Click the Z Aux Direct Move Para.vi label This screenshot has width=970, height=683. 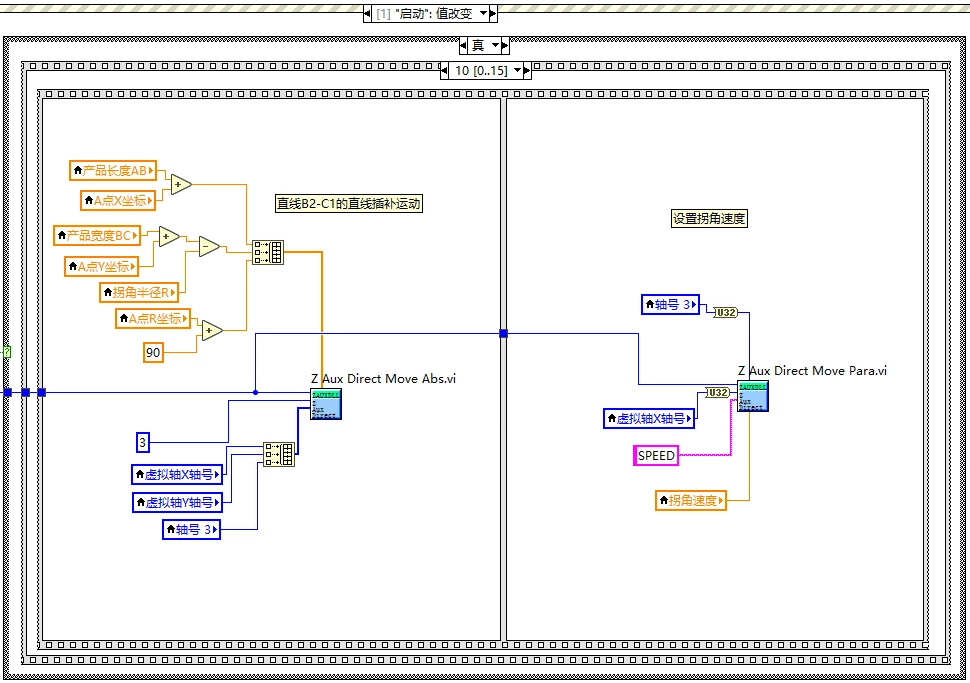(812, 371)
